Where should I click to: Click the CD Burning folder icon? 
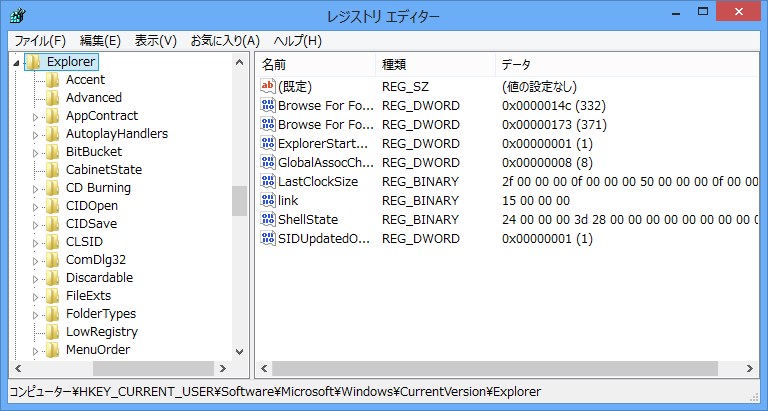(52, 188)
